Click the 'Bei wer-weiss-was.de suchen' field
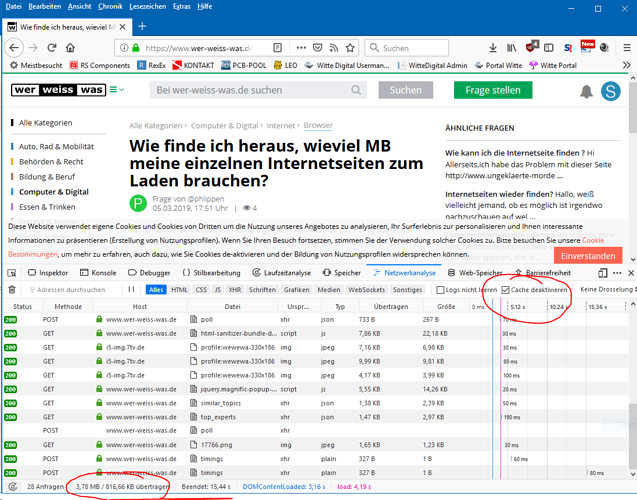The height and width of the screenshot is (500, 637). [x=258, y=90]
